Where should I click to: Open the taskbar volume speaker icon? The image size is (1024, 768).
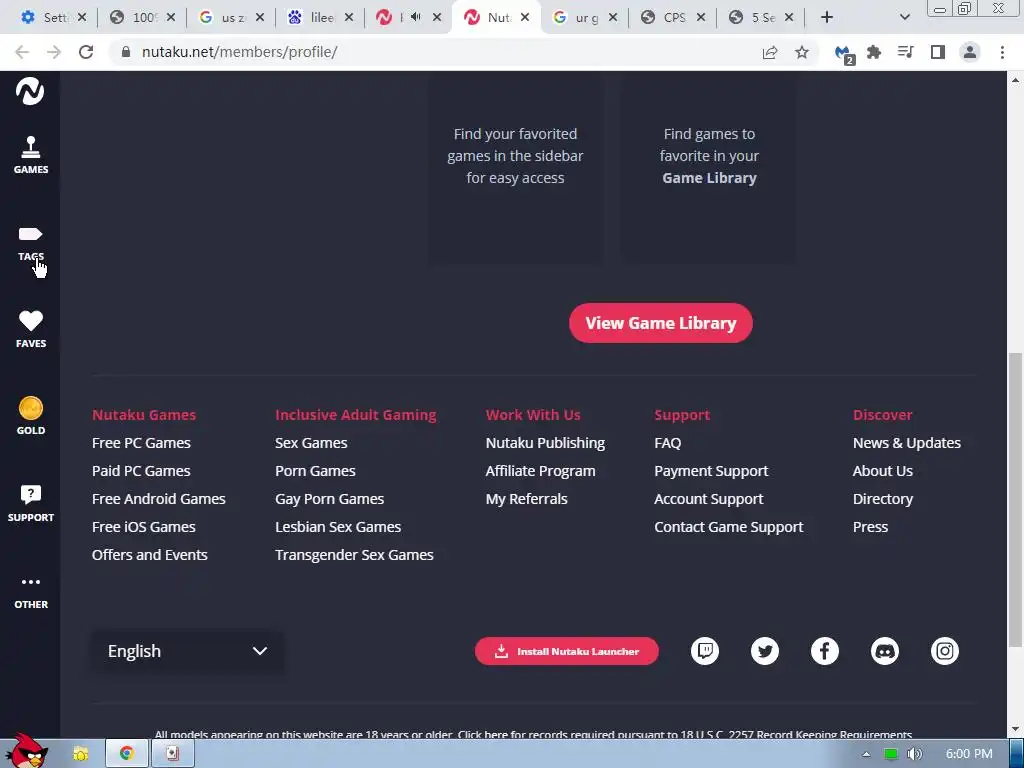tap(914, 754)
